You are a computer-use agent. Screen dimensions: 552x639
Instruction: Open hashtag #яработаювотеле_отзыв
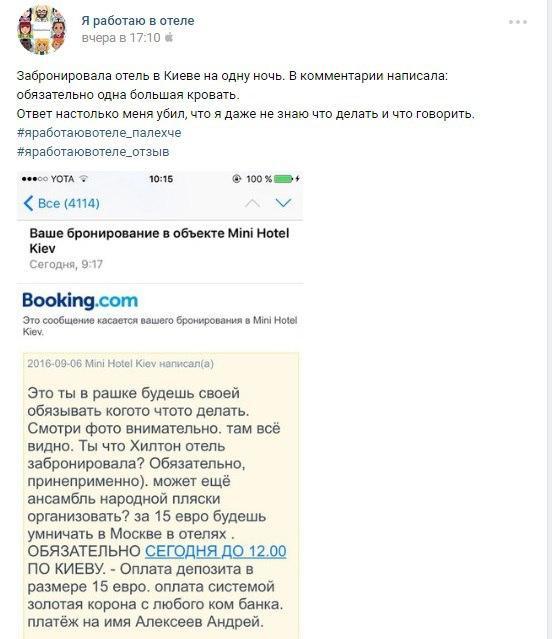[93, 152]
